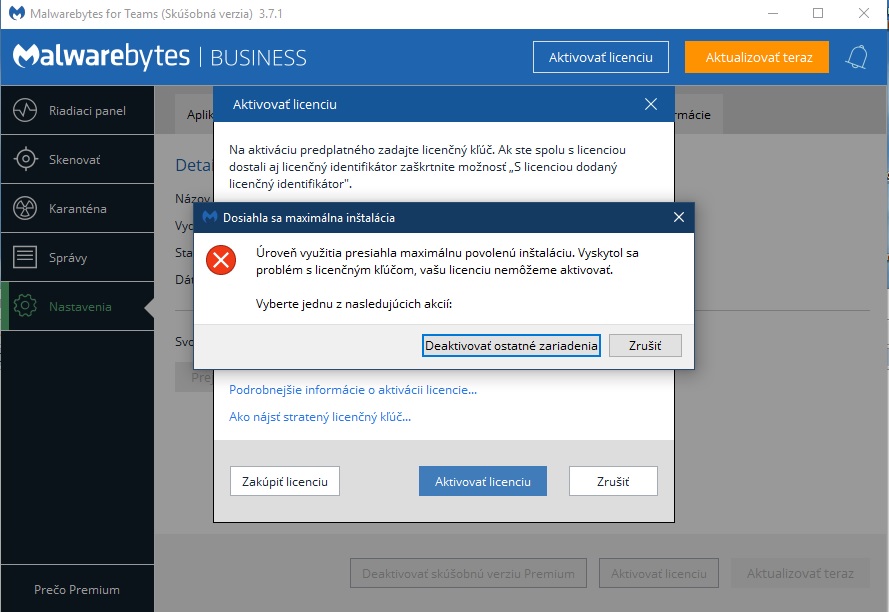The image size is (889, 612).
Task: Click Zrušiť in the activation dialog
Action: click(x=613, y=481)
